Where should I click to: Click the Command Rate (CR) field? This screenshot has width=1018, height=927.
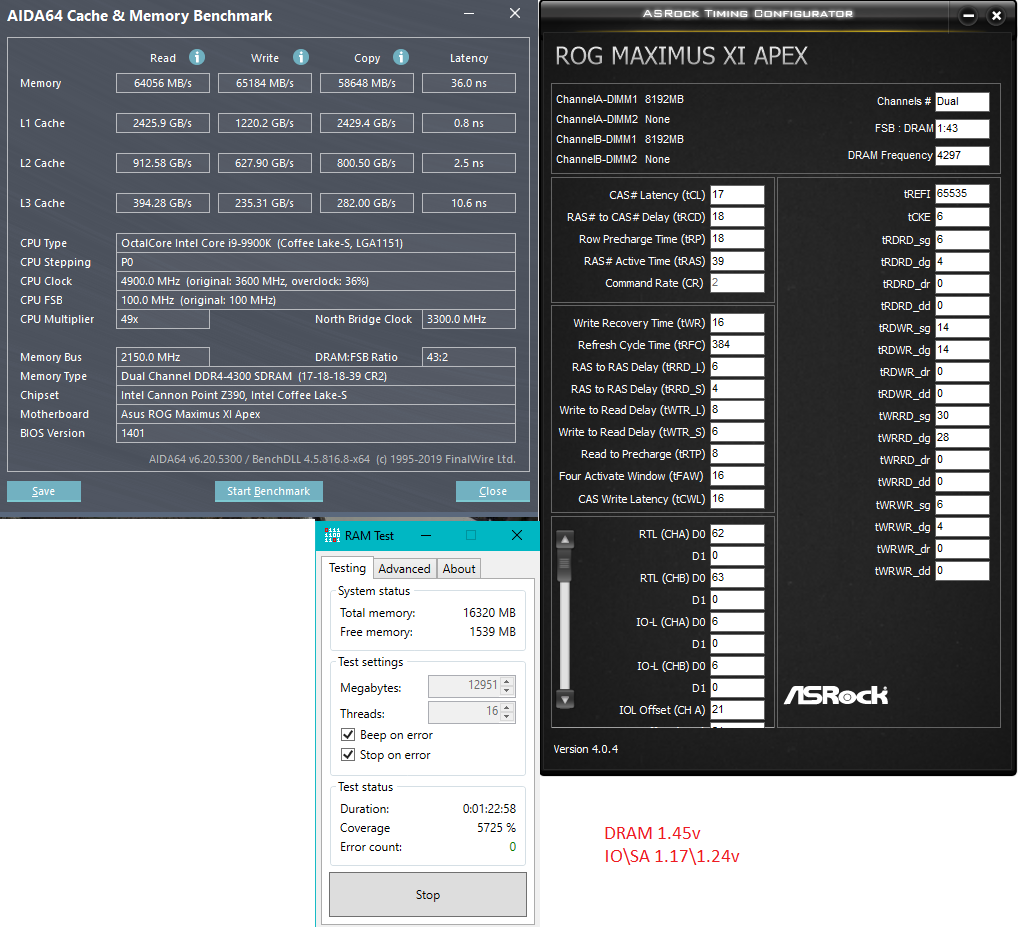tap(737, 283)
